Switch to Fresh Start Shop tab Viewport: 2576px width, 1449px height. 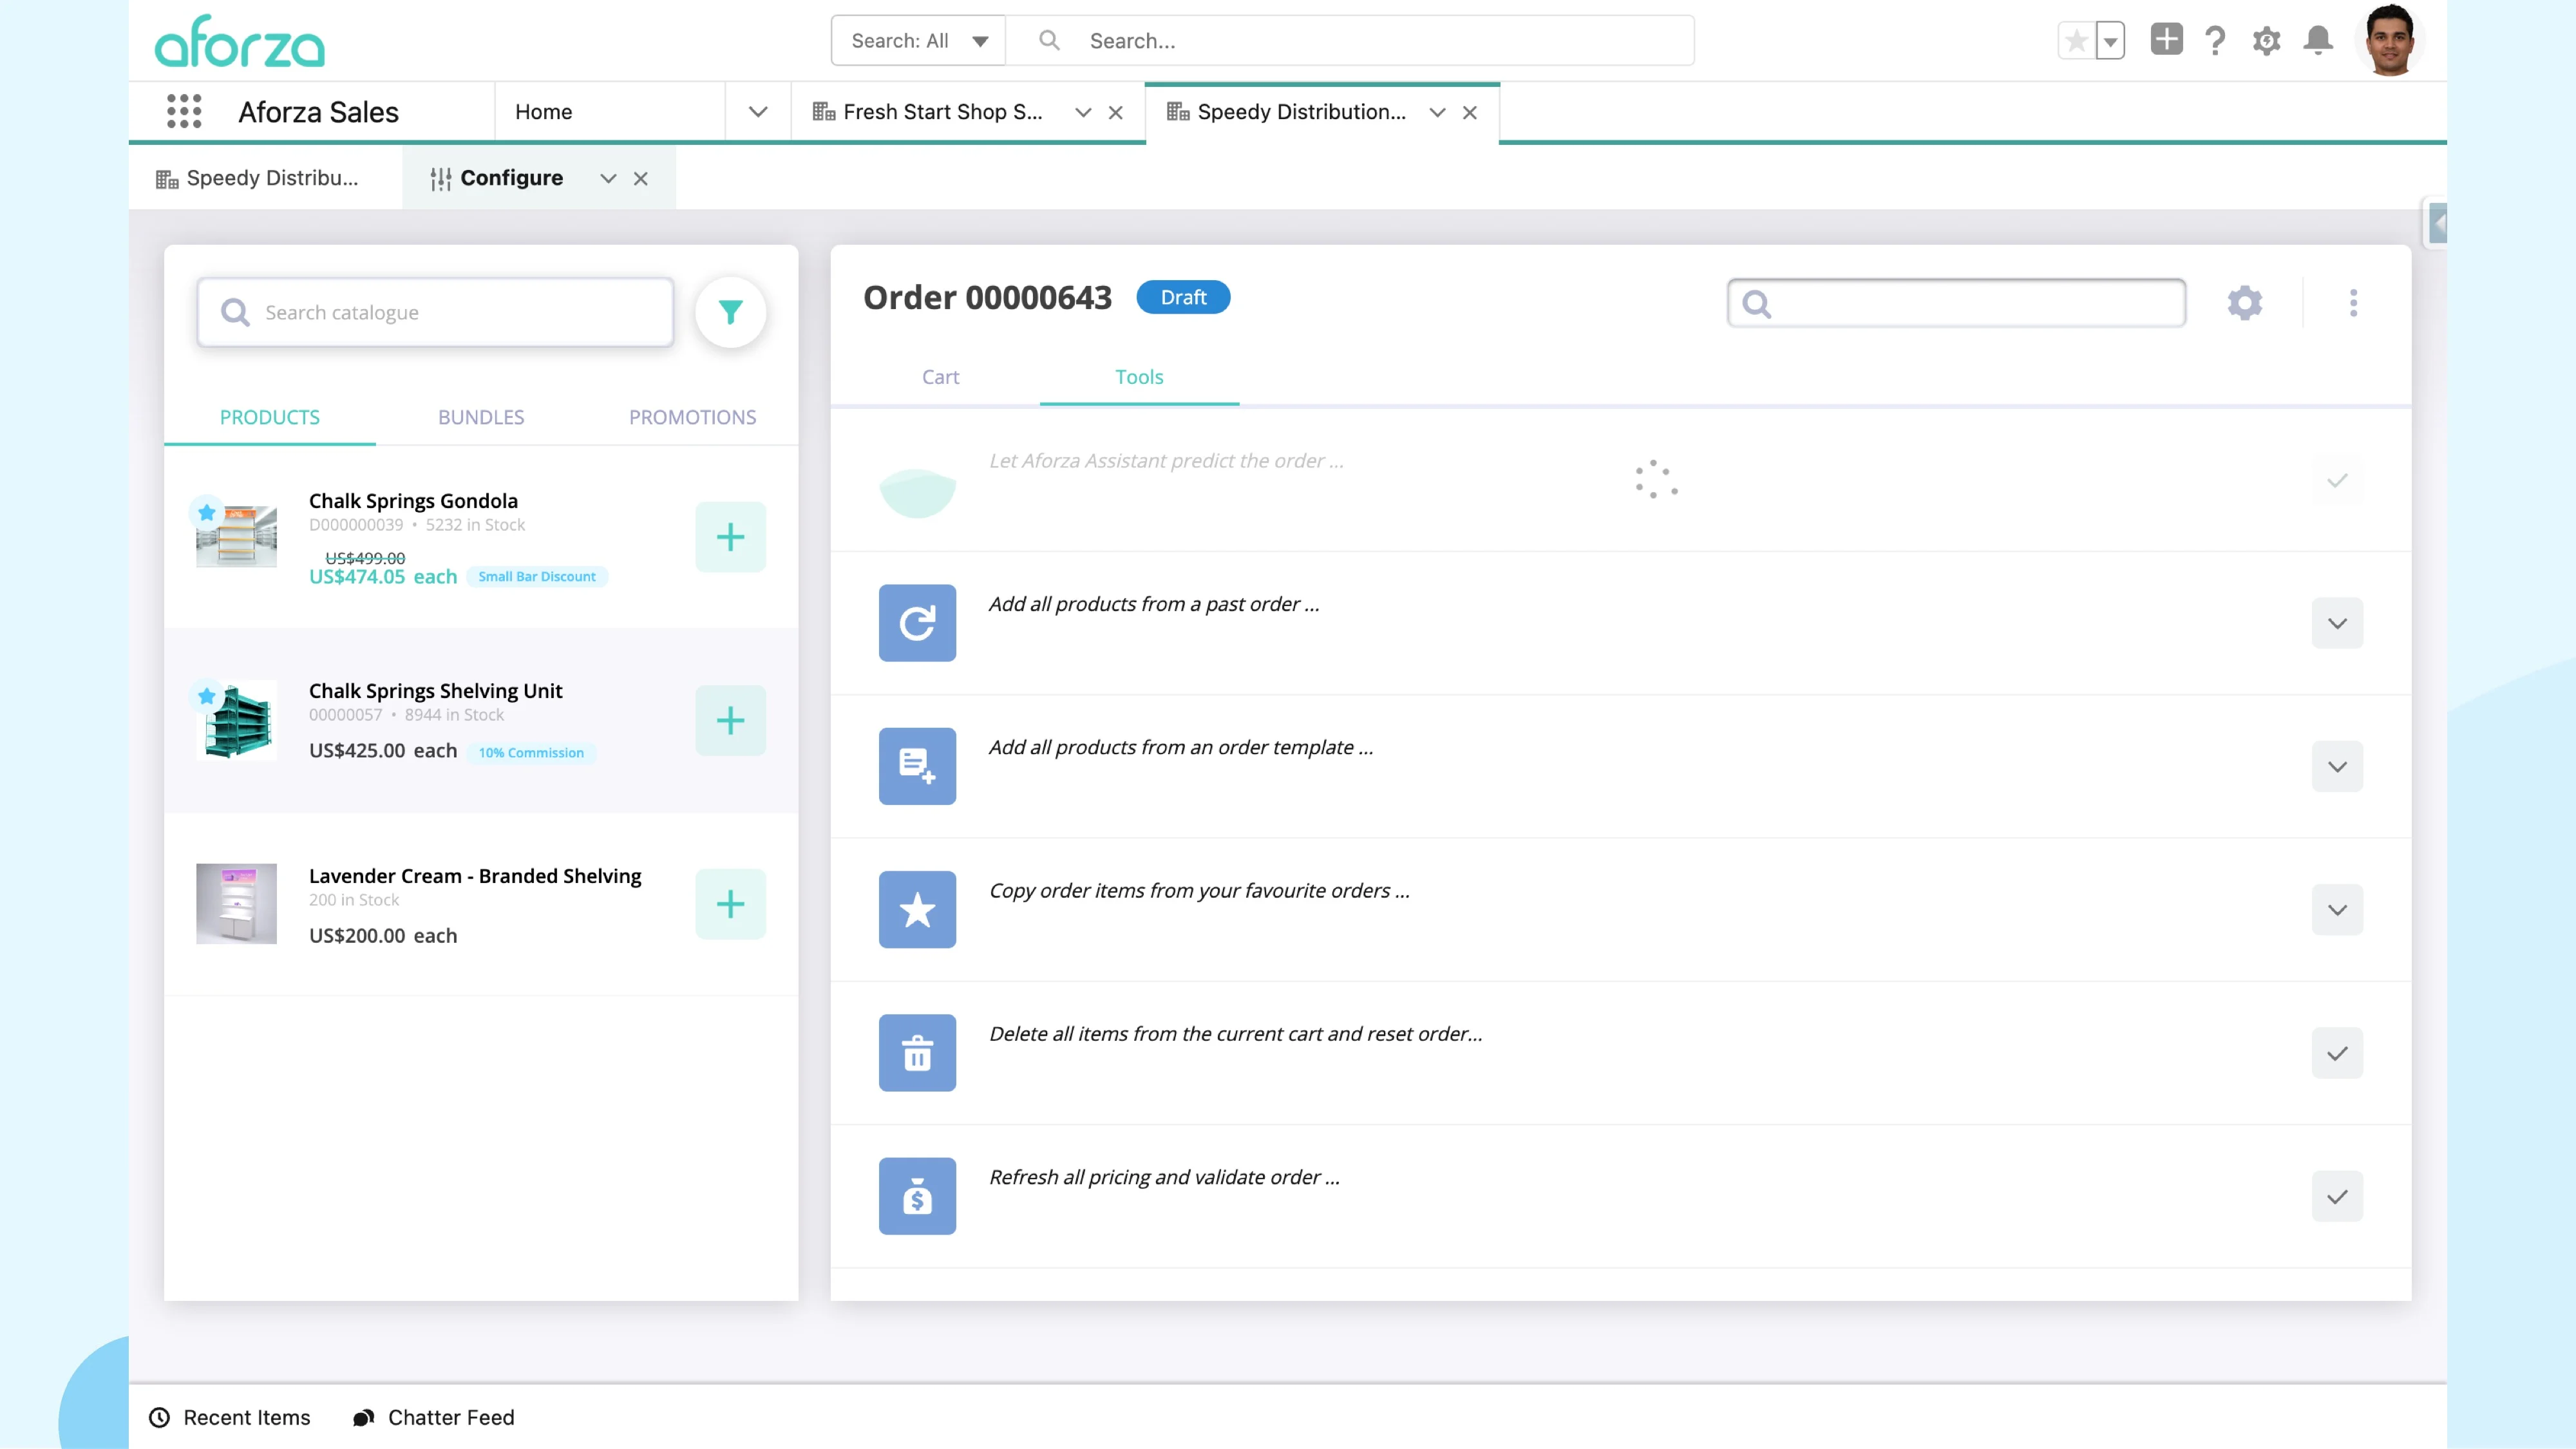point(942,112)
